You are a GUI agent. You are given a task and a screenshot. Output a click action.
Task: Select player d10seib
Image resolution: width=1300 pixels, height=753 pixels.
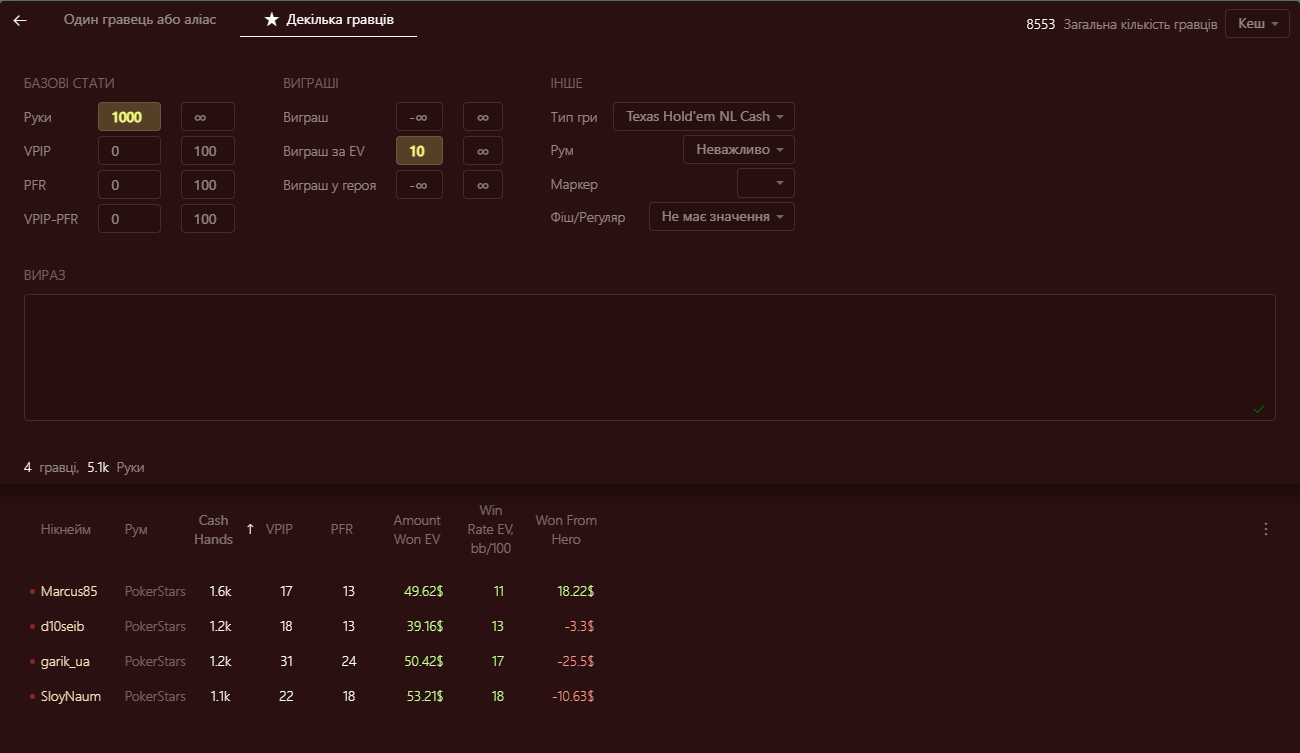[x=62, y=626]
